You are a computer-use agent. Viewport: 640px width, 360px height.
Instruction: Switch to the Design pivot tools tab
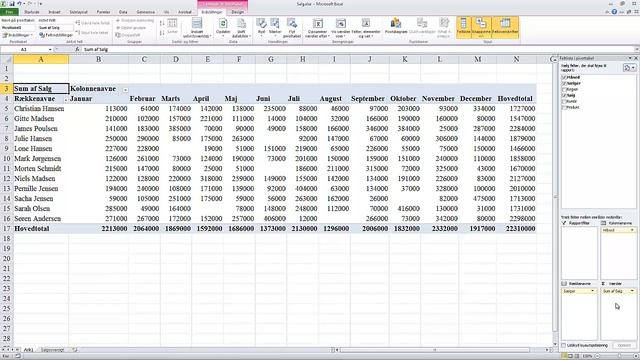(x=238, y=12)
